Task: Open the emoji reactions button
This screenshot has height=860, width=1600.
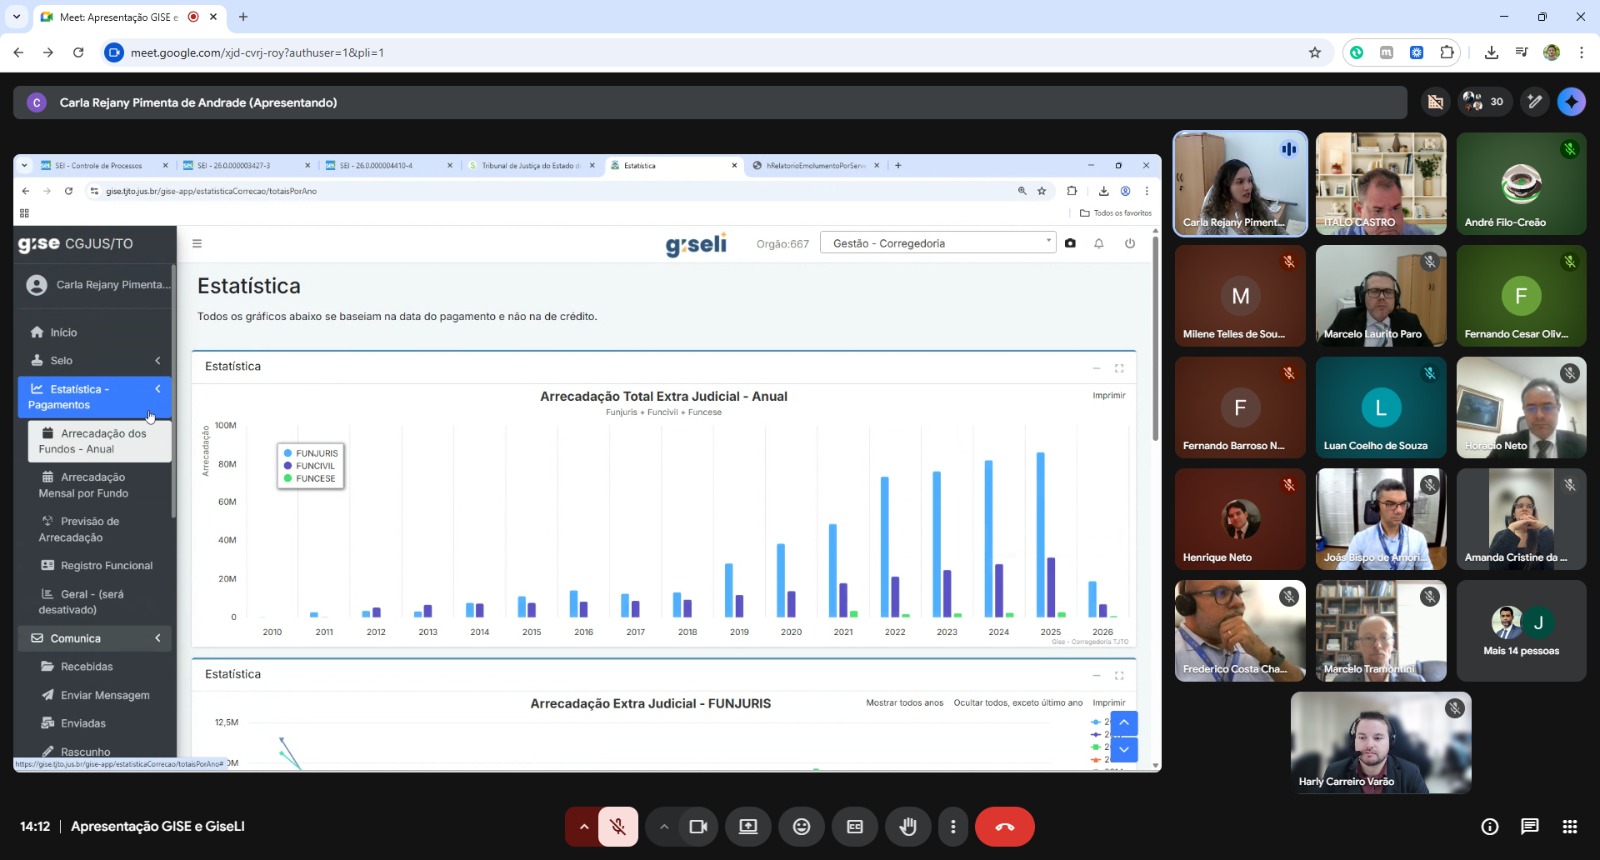Action: point(801,827)
